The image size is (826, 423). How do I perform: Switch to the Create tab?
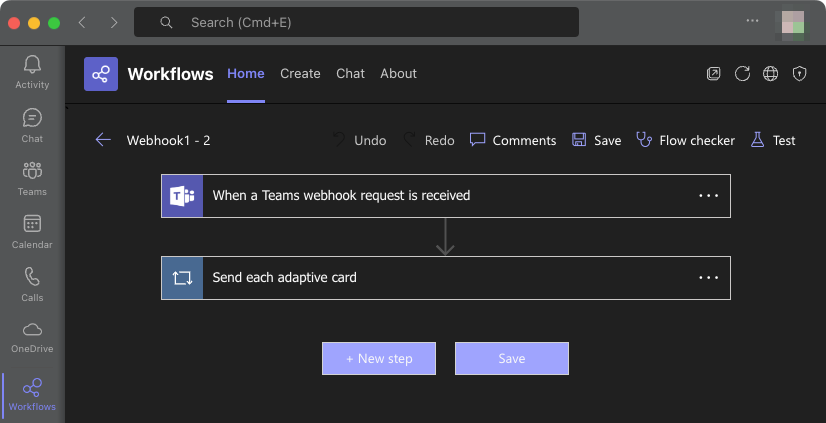click(300, 74)
